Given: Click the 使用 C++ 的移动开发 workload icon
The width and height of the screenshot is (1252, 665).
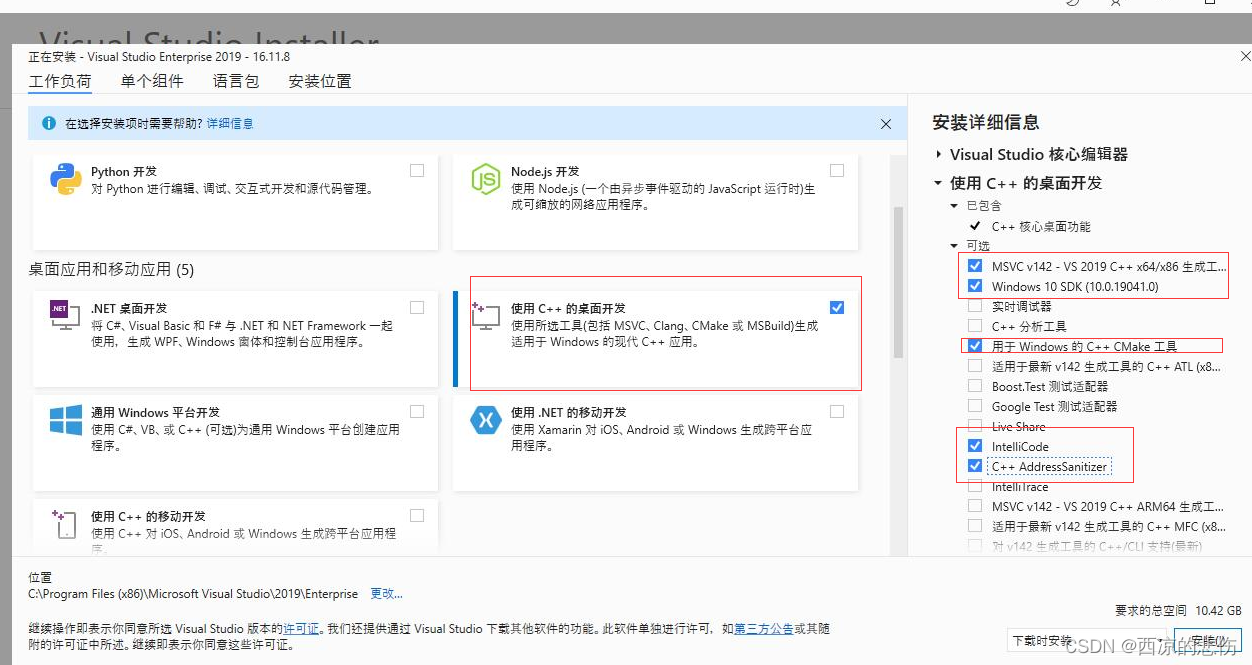Looking at the screenshot, I should [x=65, y=524].
